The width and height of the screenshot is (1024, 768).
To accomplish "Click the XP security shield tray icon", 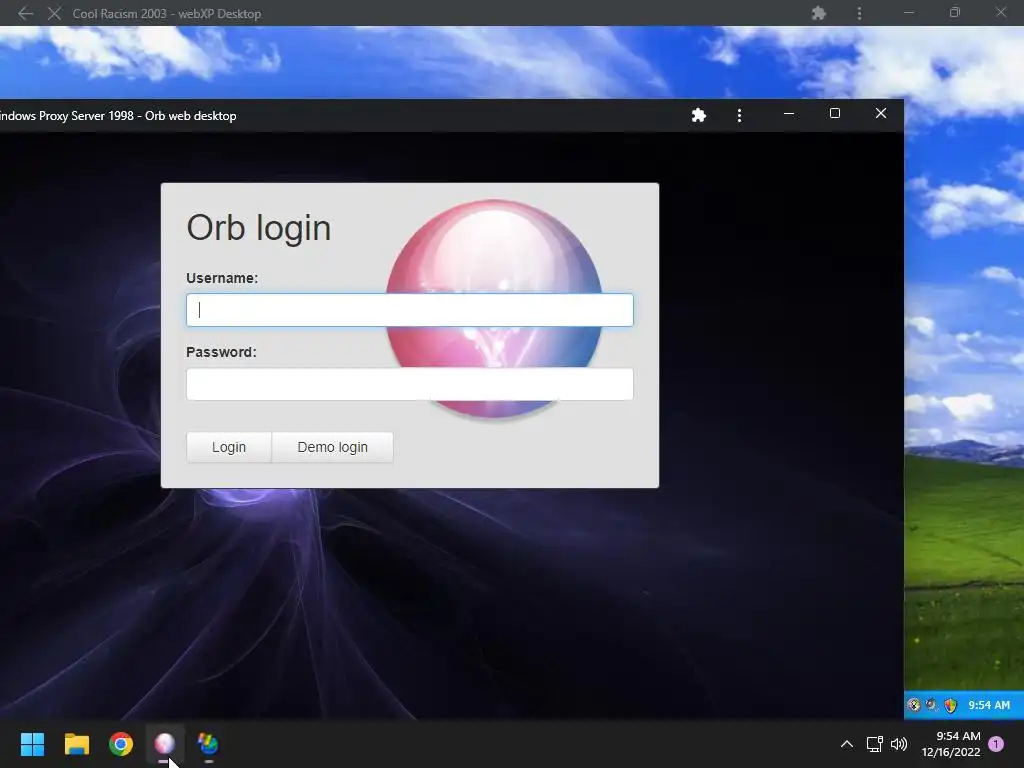I will [950, 705].
